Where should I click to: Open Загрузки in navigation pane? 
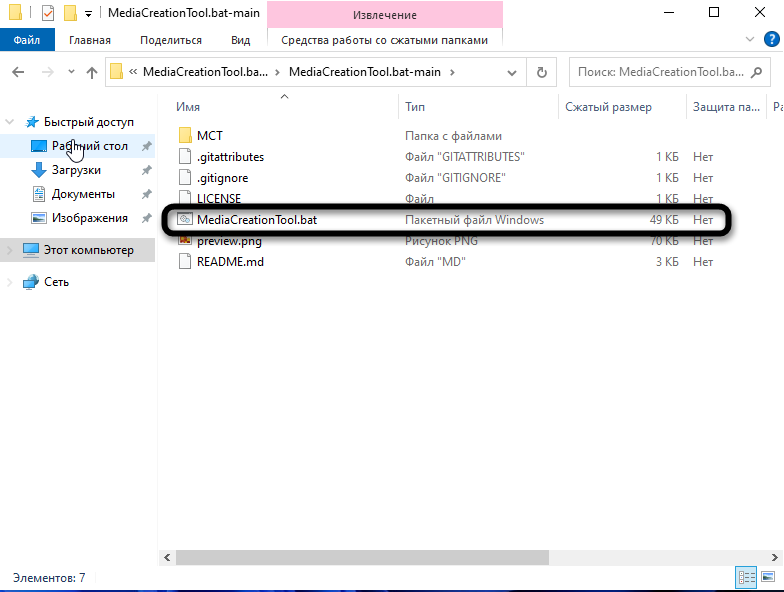click(x=76, y=170)
